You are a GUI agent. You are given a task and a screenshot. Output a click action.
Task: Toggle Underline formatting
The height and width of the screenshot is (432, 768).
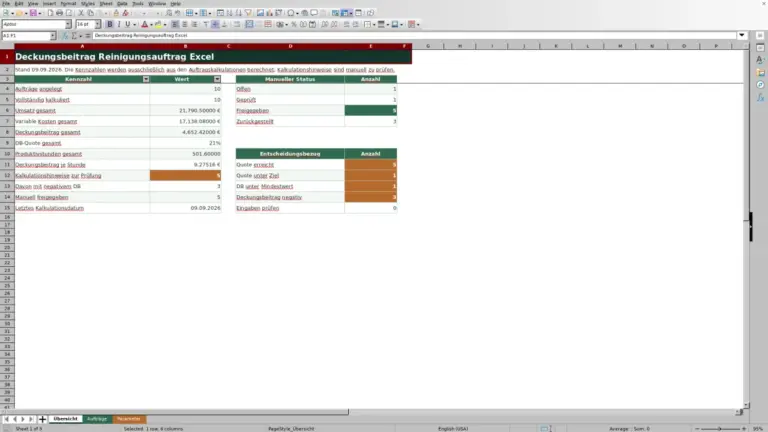point(128,24)
